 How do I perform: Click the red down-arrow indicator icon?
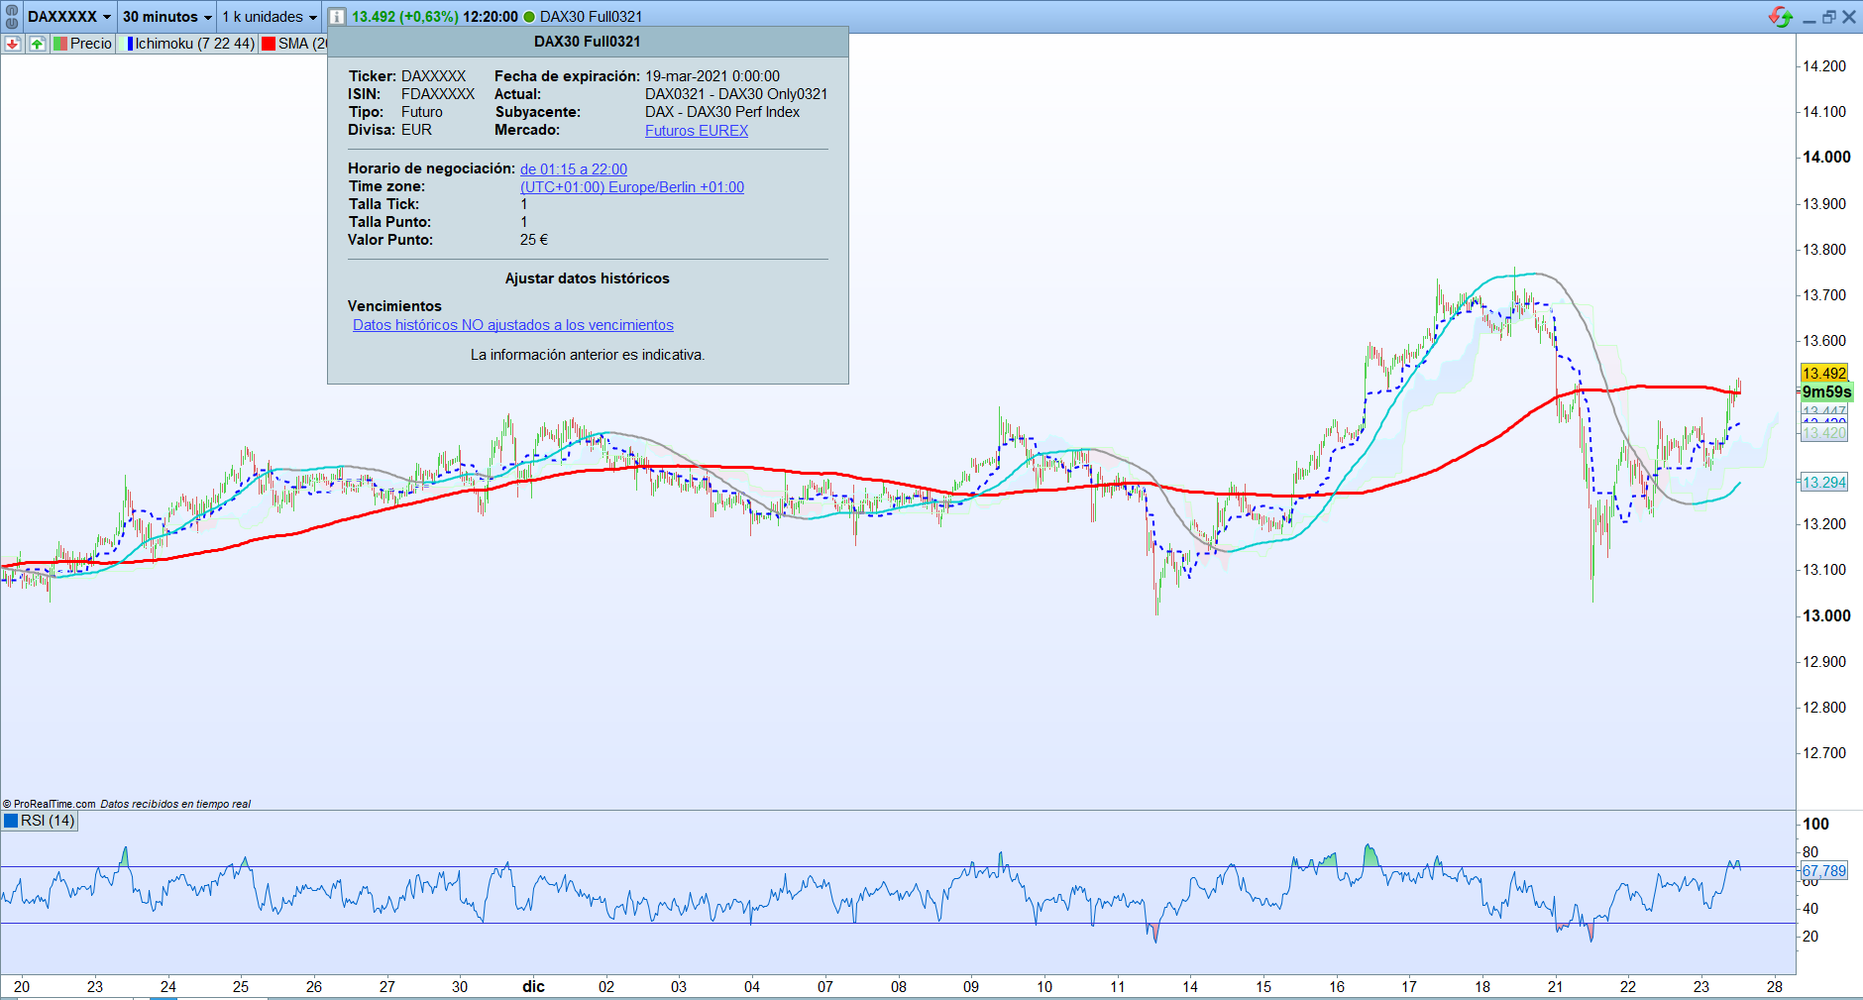tap(13, 44)
